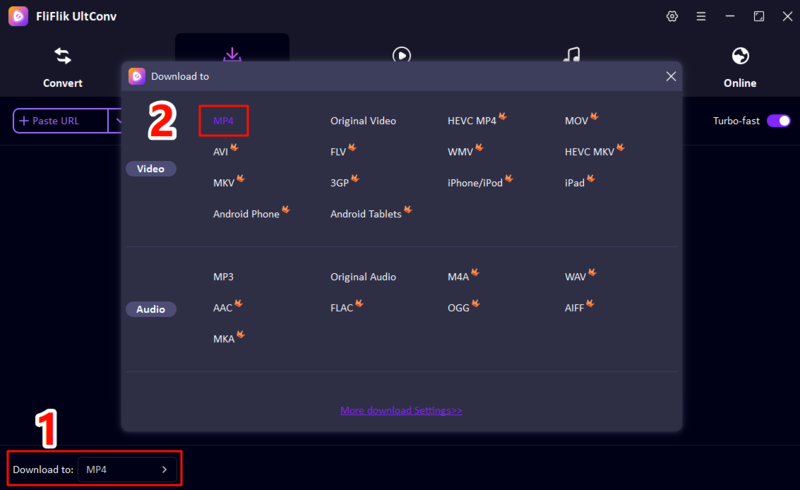Choose HEVC MKV format

click(x=589, y=152)
